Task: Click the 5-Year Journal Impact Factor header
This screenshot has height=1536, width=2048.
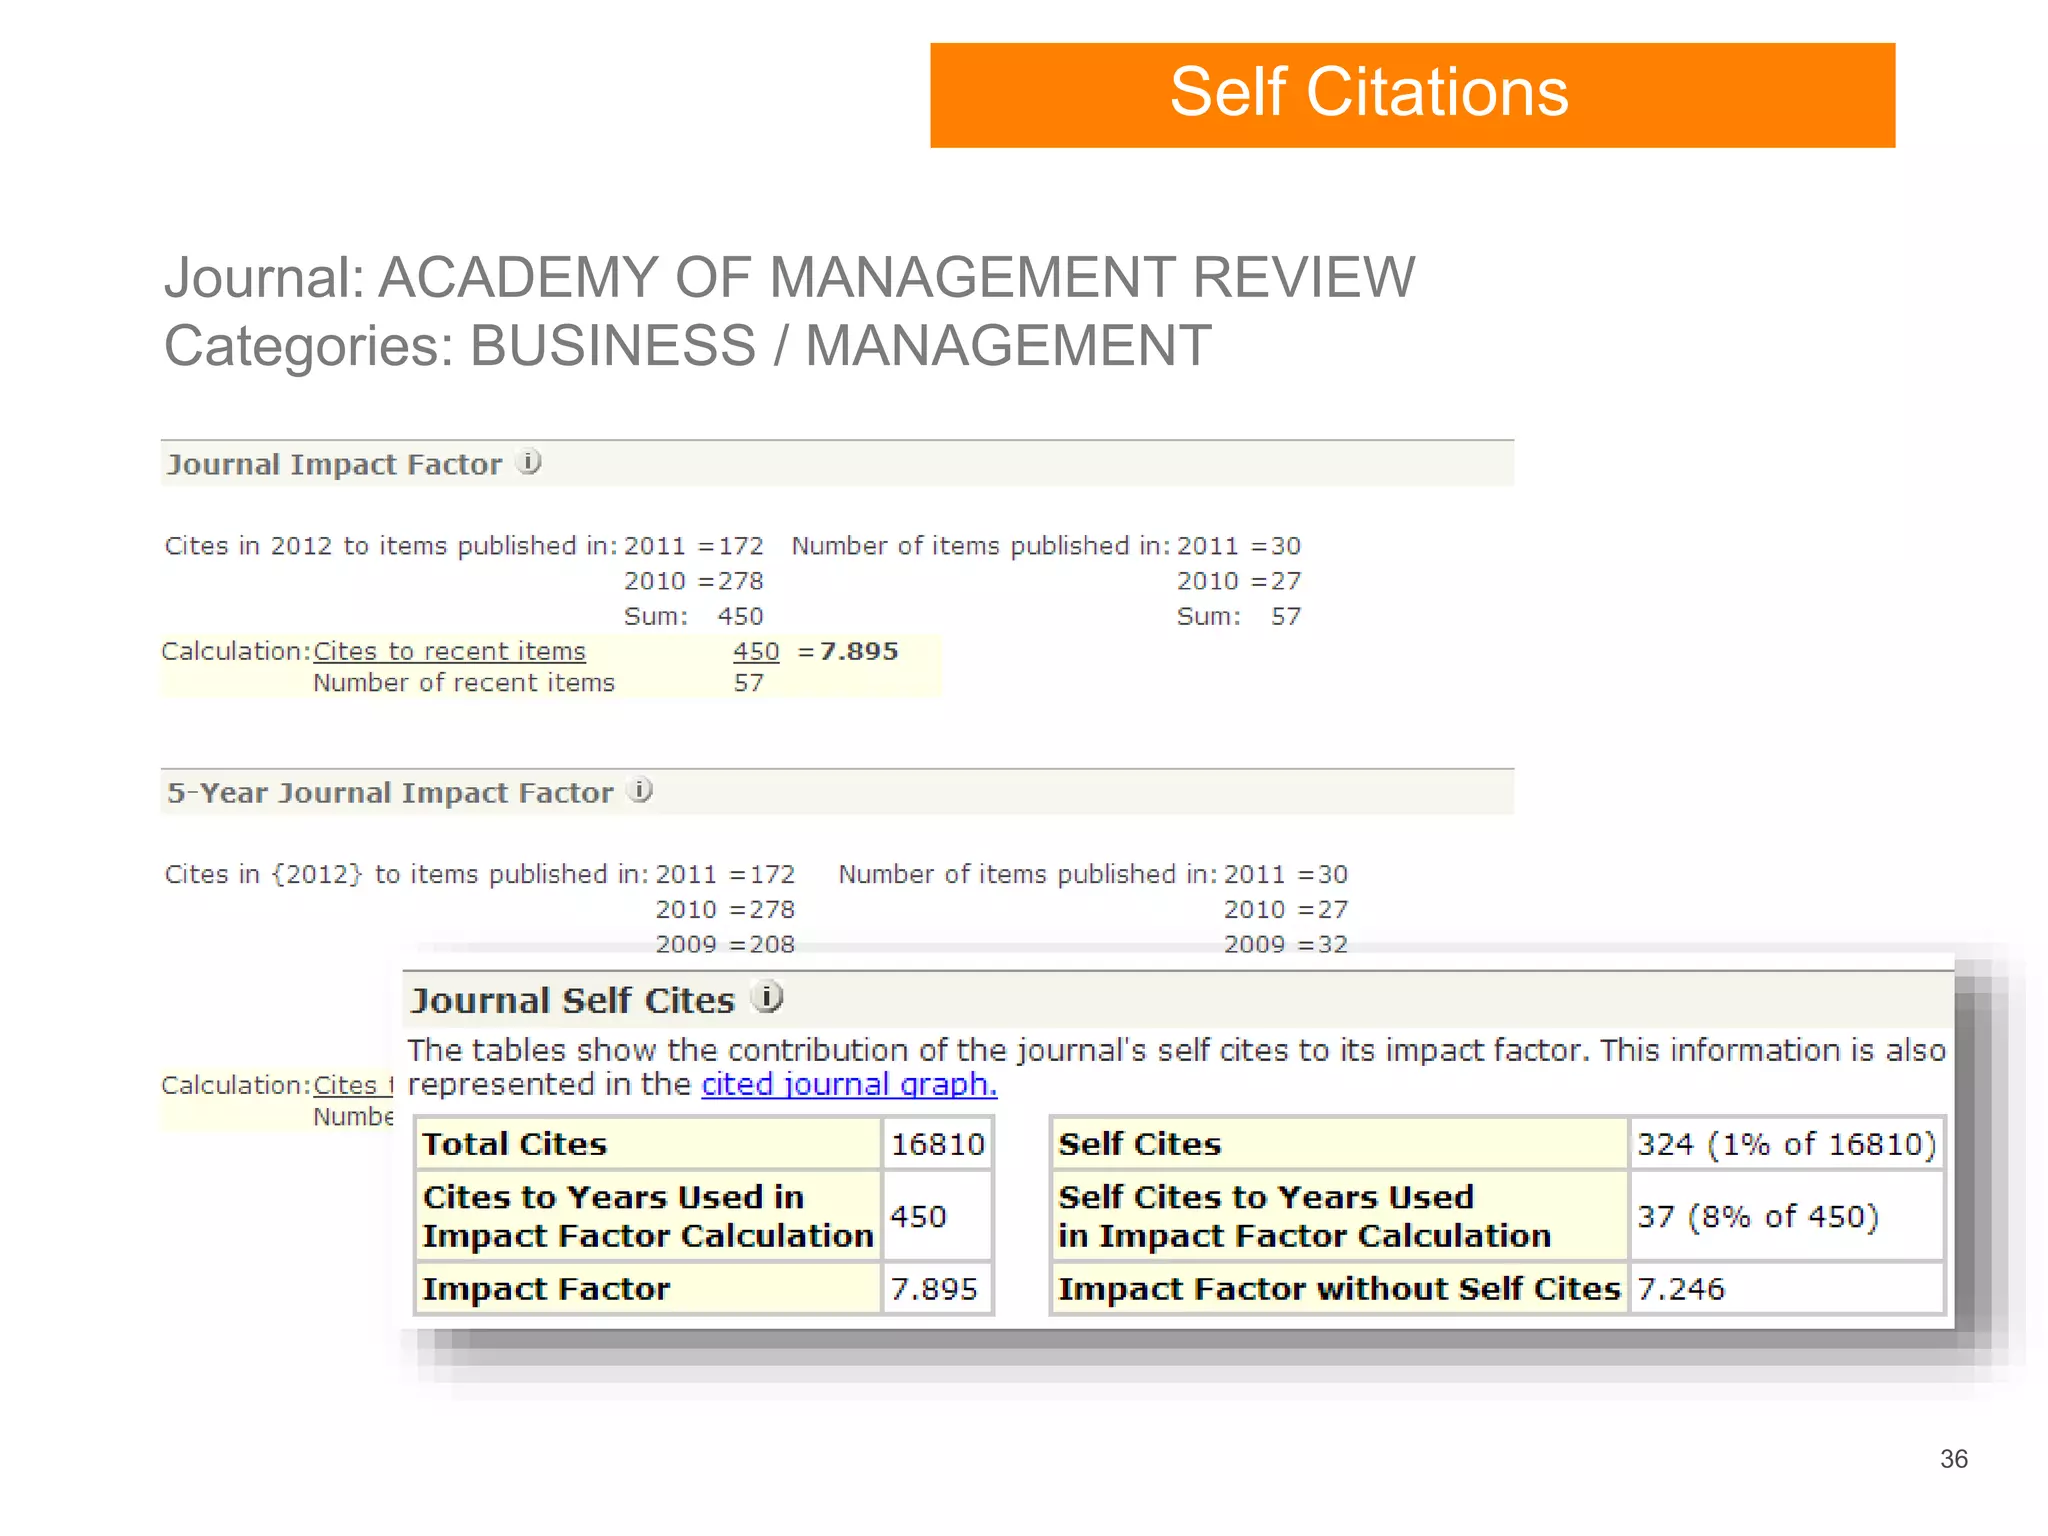Action: click(837, 792)
